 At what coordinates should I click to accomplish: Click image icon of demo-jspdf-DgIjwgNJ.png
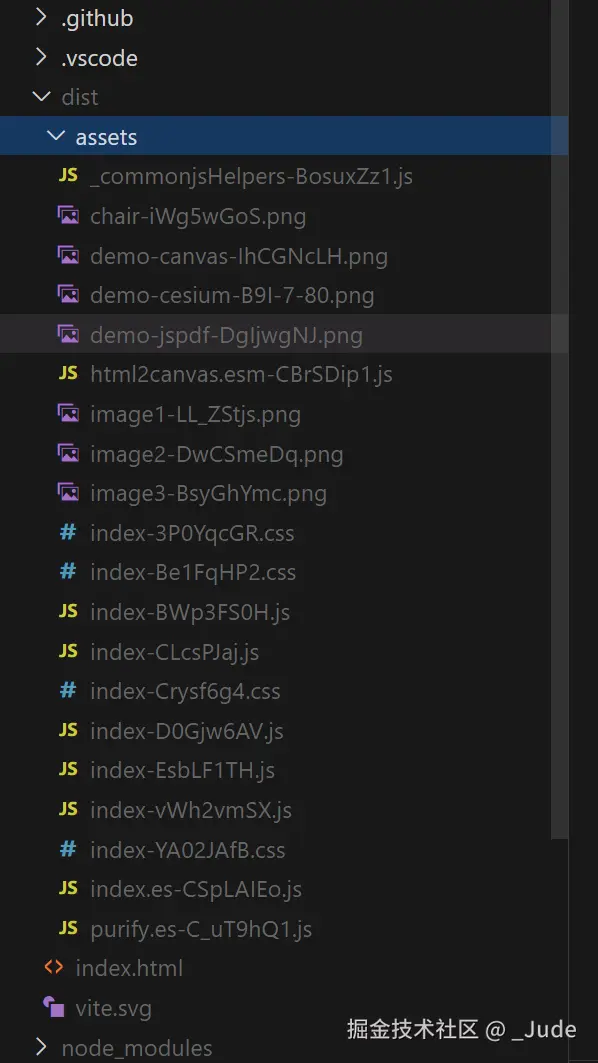point(68,334)
